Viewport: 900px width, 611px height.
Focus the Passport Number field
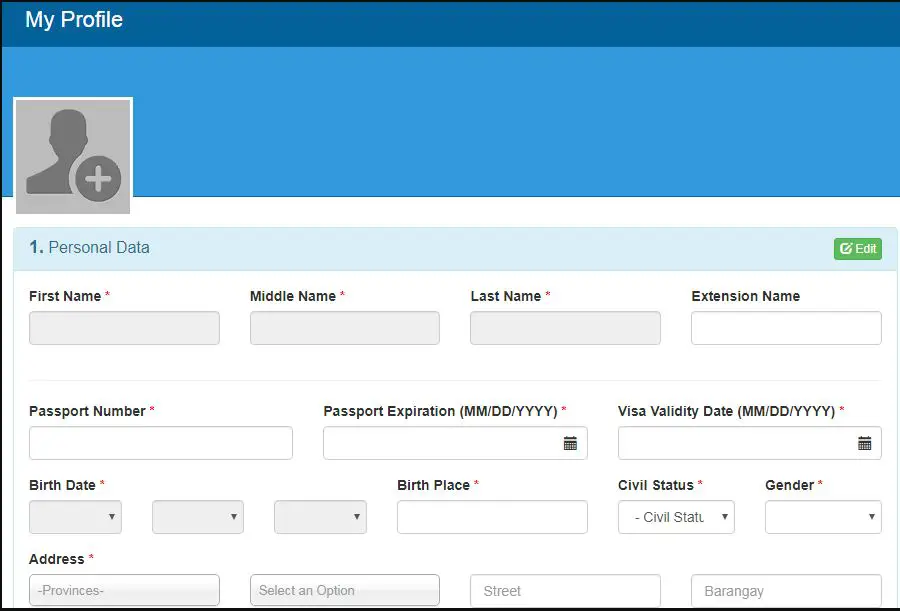tap(161, 443)
